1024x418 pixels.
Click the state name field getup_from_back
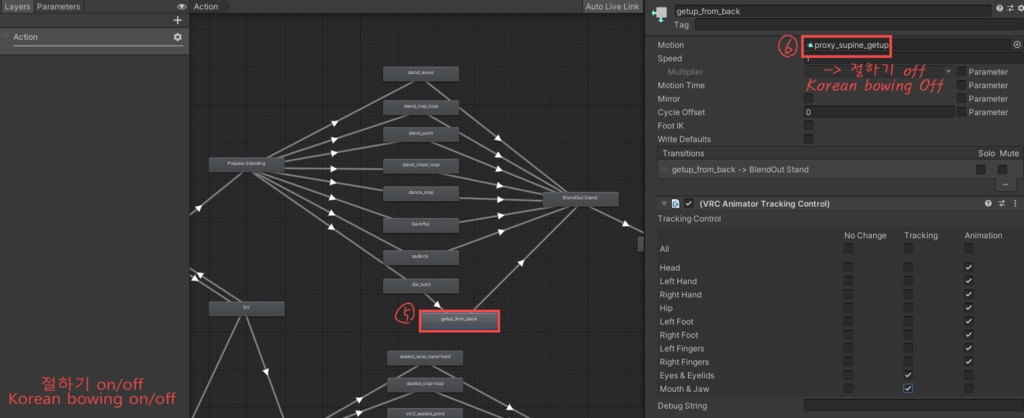coord(832,11)
